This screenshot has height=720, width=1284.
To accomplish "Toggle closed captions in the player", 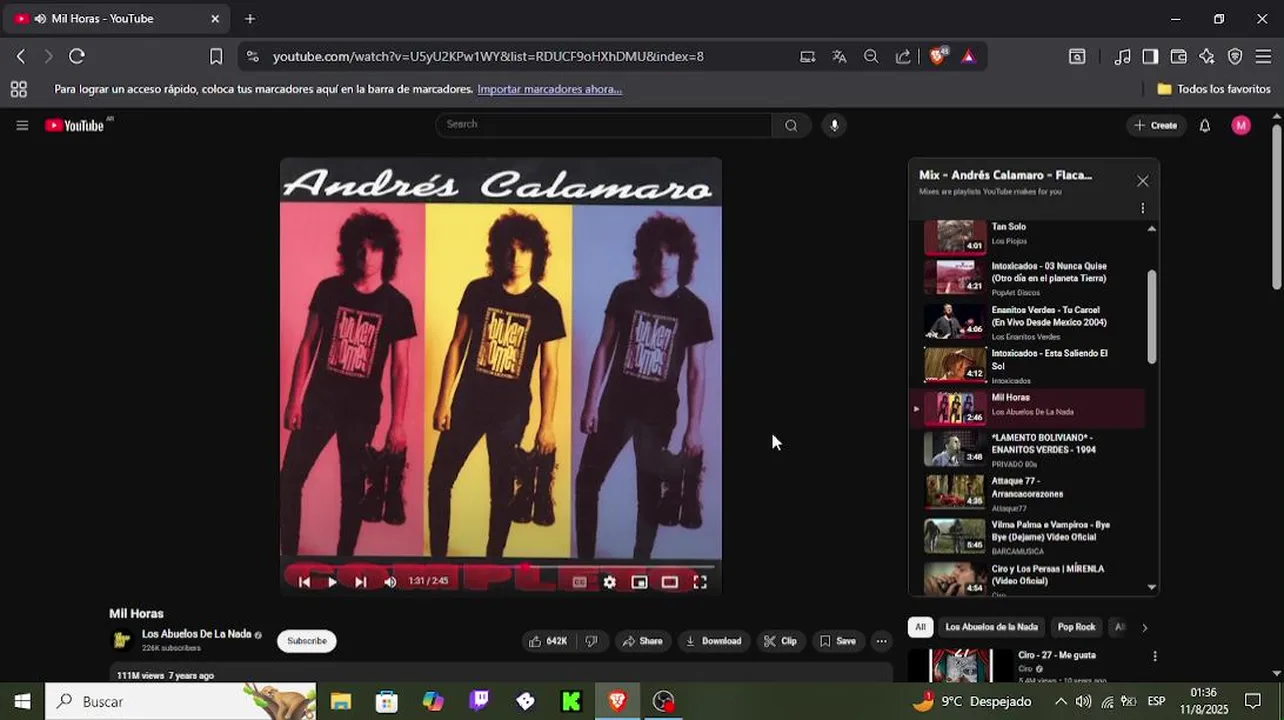I will 579,582.
